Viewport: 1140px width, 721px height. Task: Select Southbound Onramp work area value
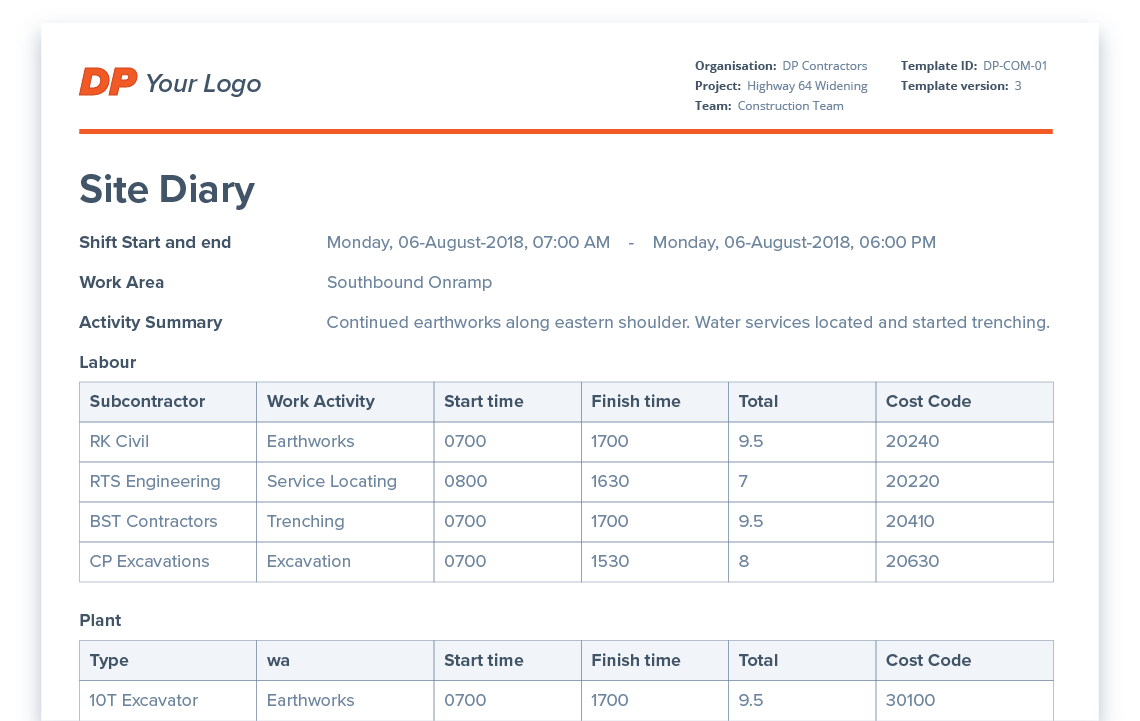[409, 283]
